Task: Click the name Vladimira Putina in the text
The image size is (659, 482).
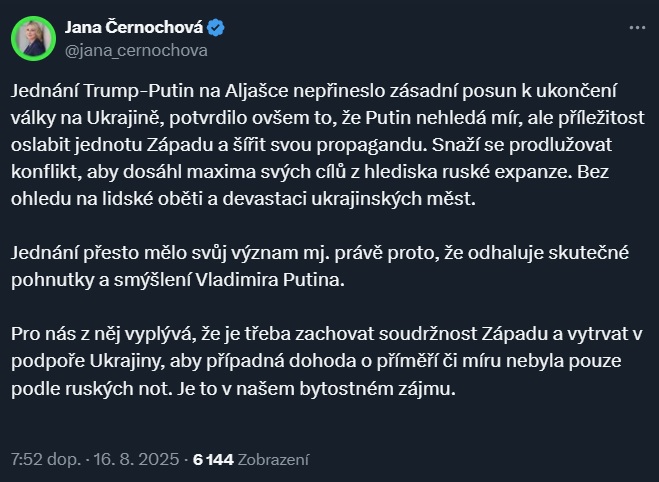Action: click(270, 280)
